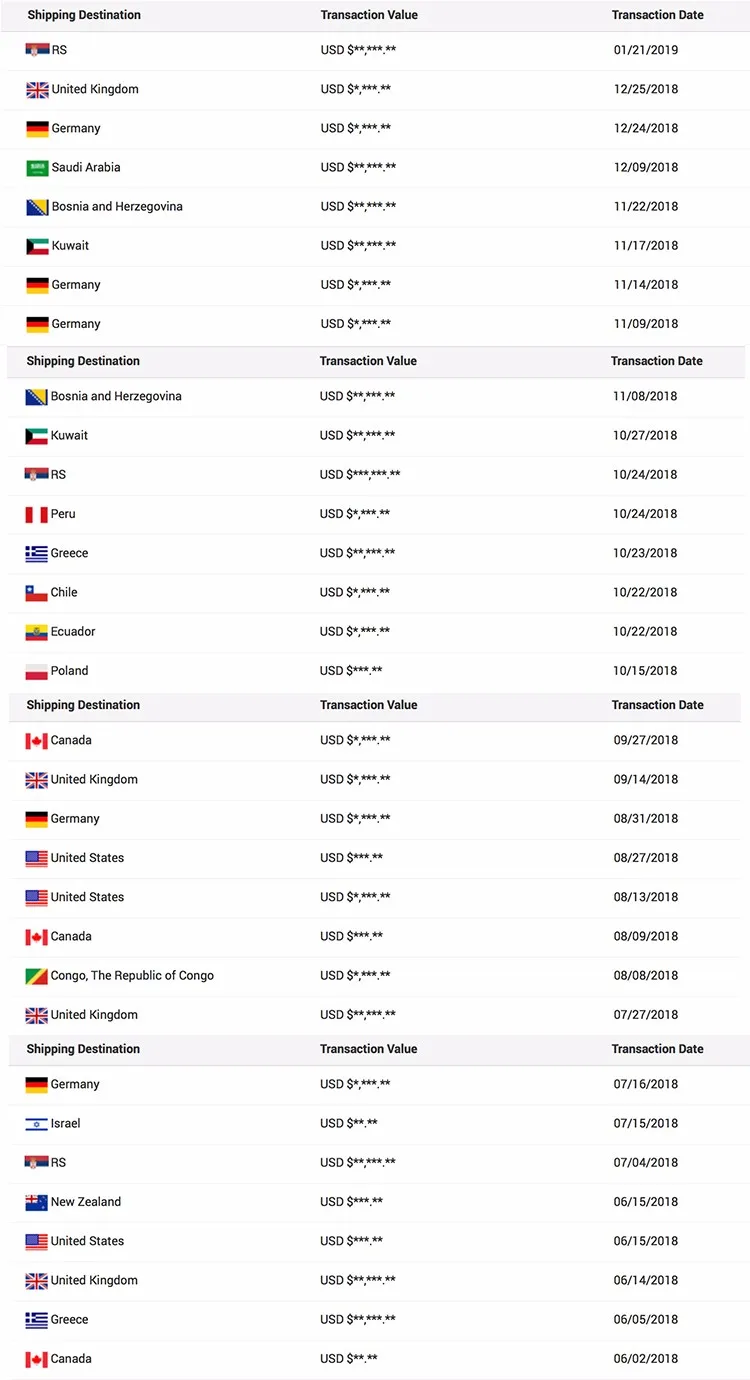Click the Ecuador flag icon
This screenshot has height=1380, width=750.
point(36,632)
